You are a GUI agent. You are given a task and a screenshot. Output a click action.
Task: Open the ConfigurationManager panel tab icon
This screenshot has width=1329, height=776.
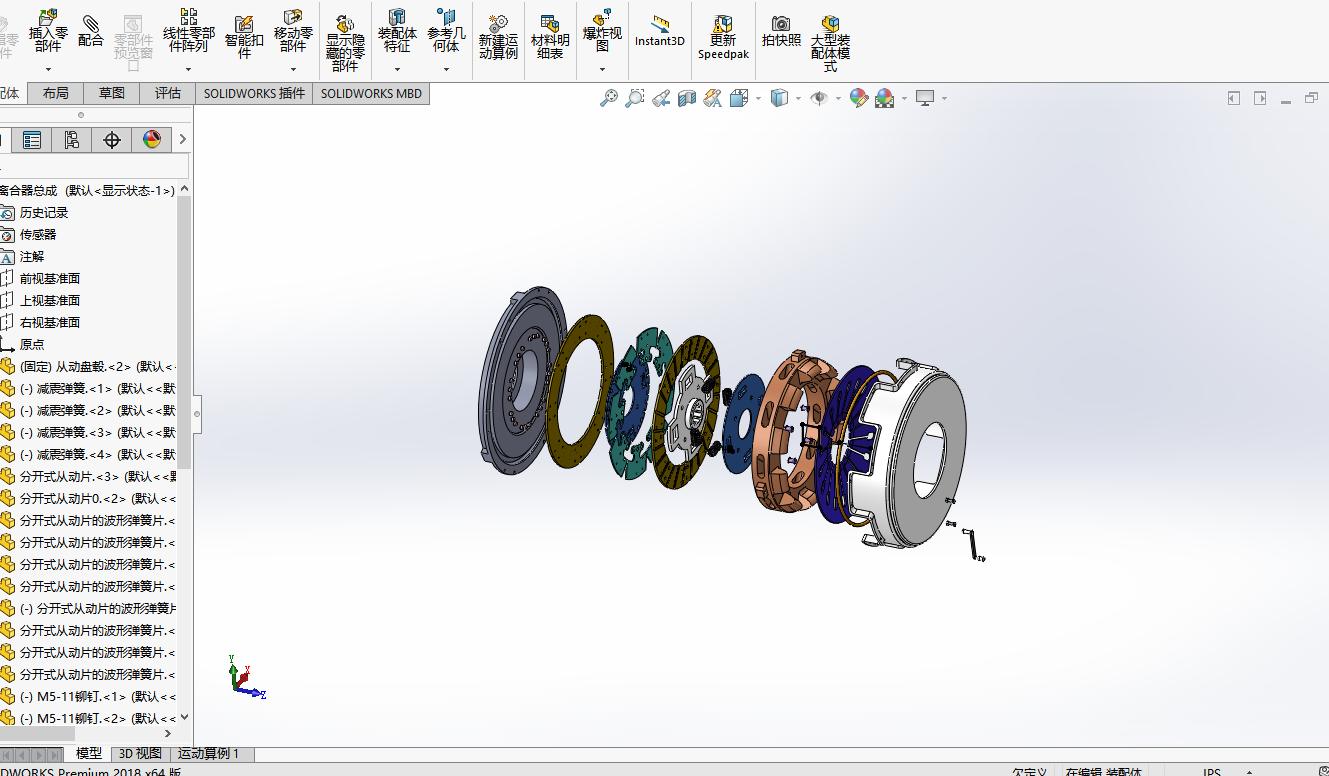pyautogui.click(x=71, y=140)
